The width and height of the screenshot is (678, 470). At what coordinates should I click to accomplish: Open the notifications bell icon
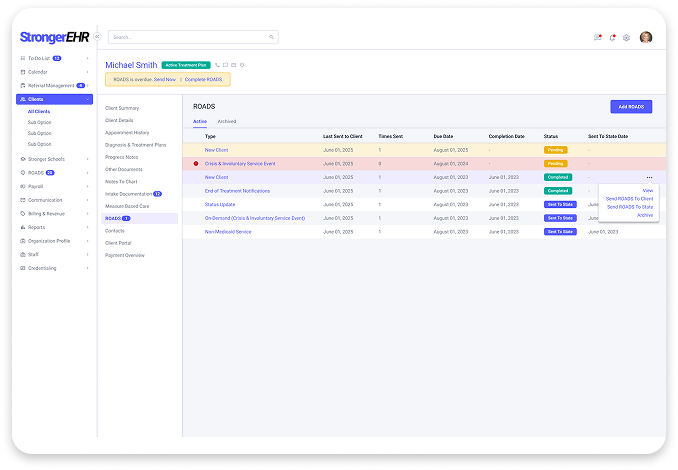[x=612, y=37]
